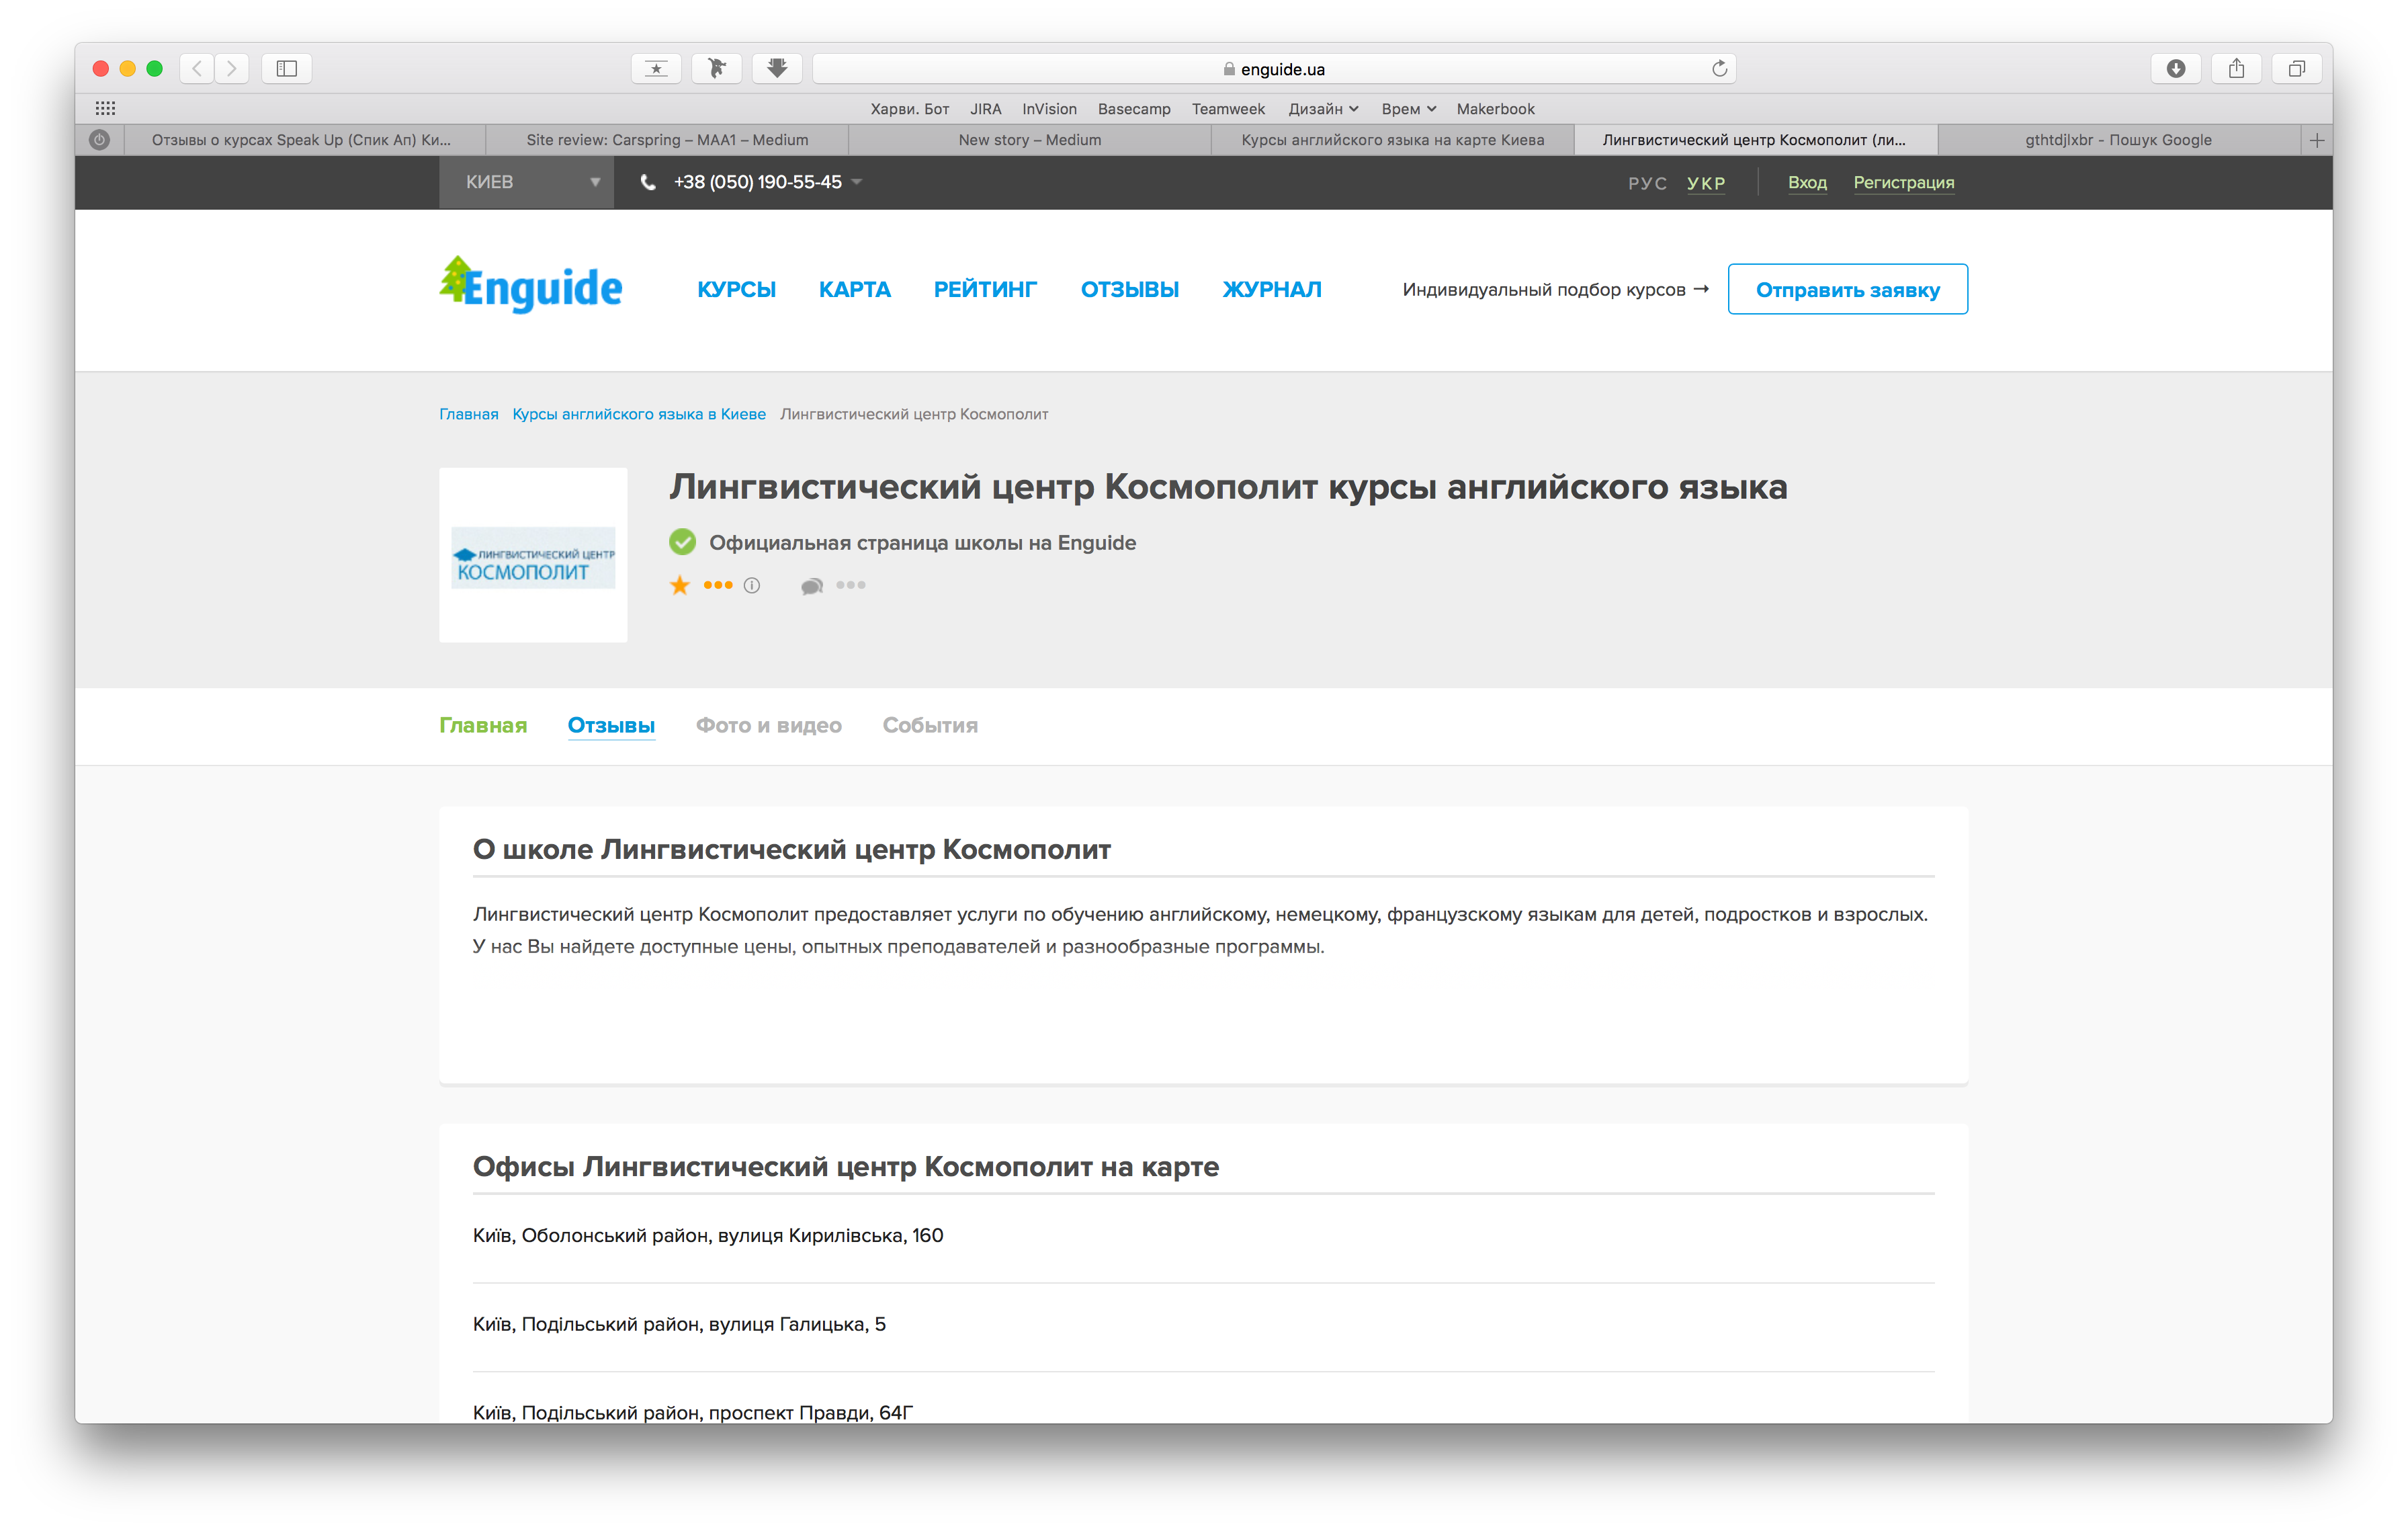Switch to Пошук Google tab
2408x1531 pixels.
click(2118, 140)
